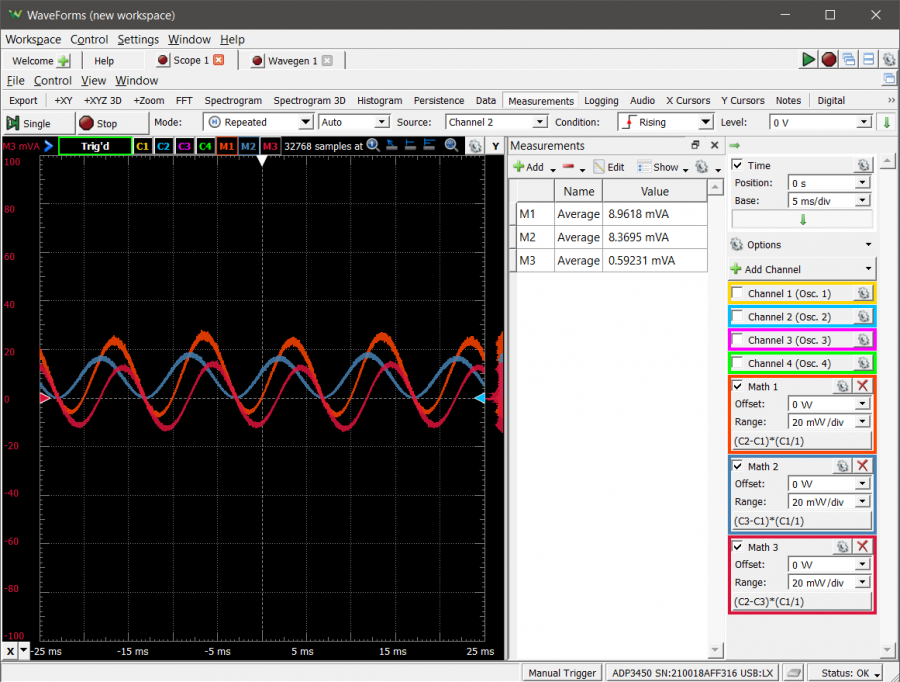
Task: Open the Mode dropdown showing Repeated
Action: tap(258, 122)
